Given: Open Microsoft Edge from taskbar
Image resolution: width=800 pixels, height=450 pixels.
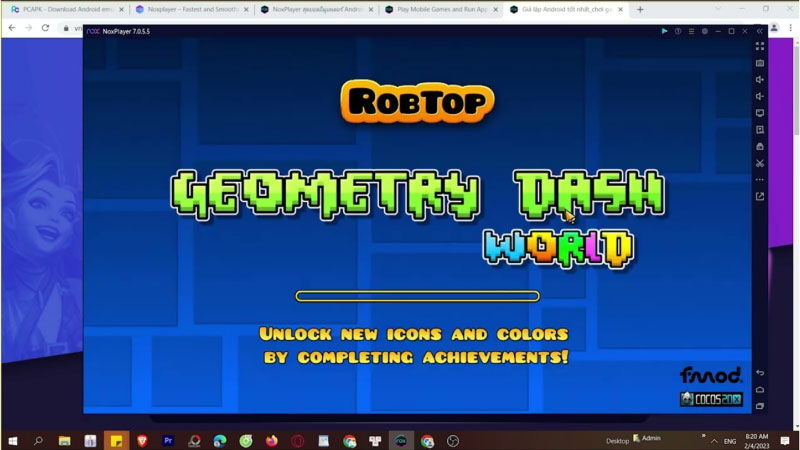Looking at the screenshot, I should click(x=220, y=441).
